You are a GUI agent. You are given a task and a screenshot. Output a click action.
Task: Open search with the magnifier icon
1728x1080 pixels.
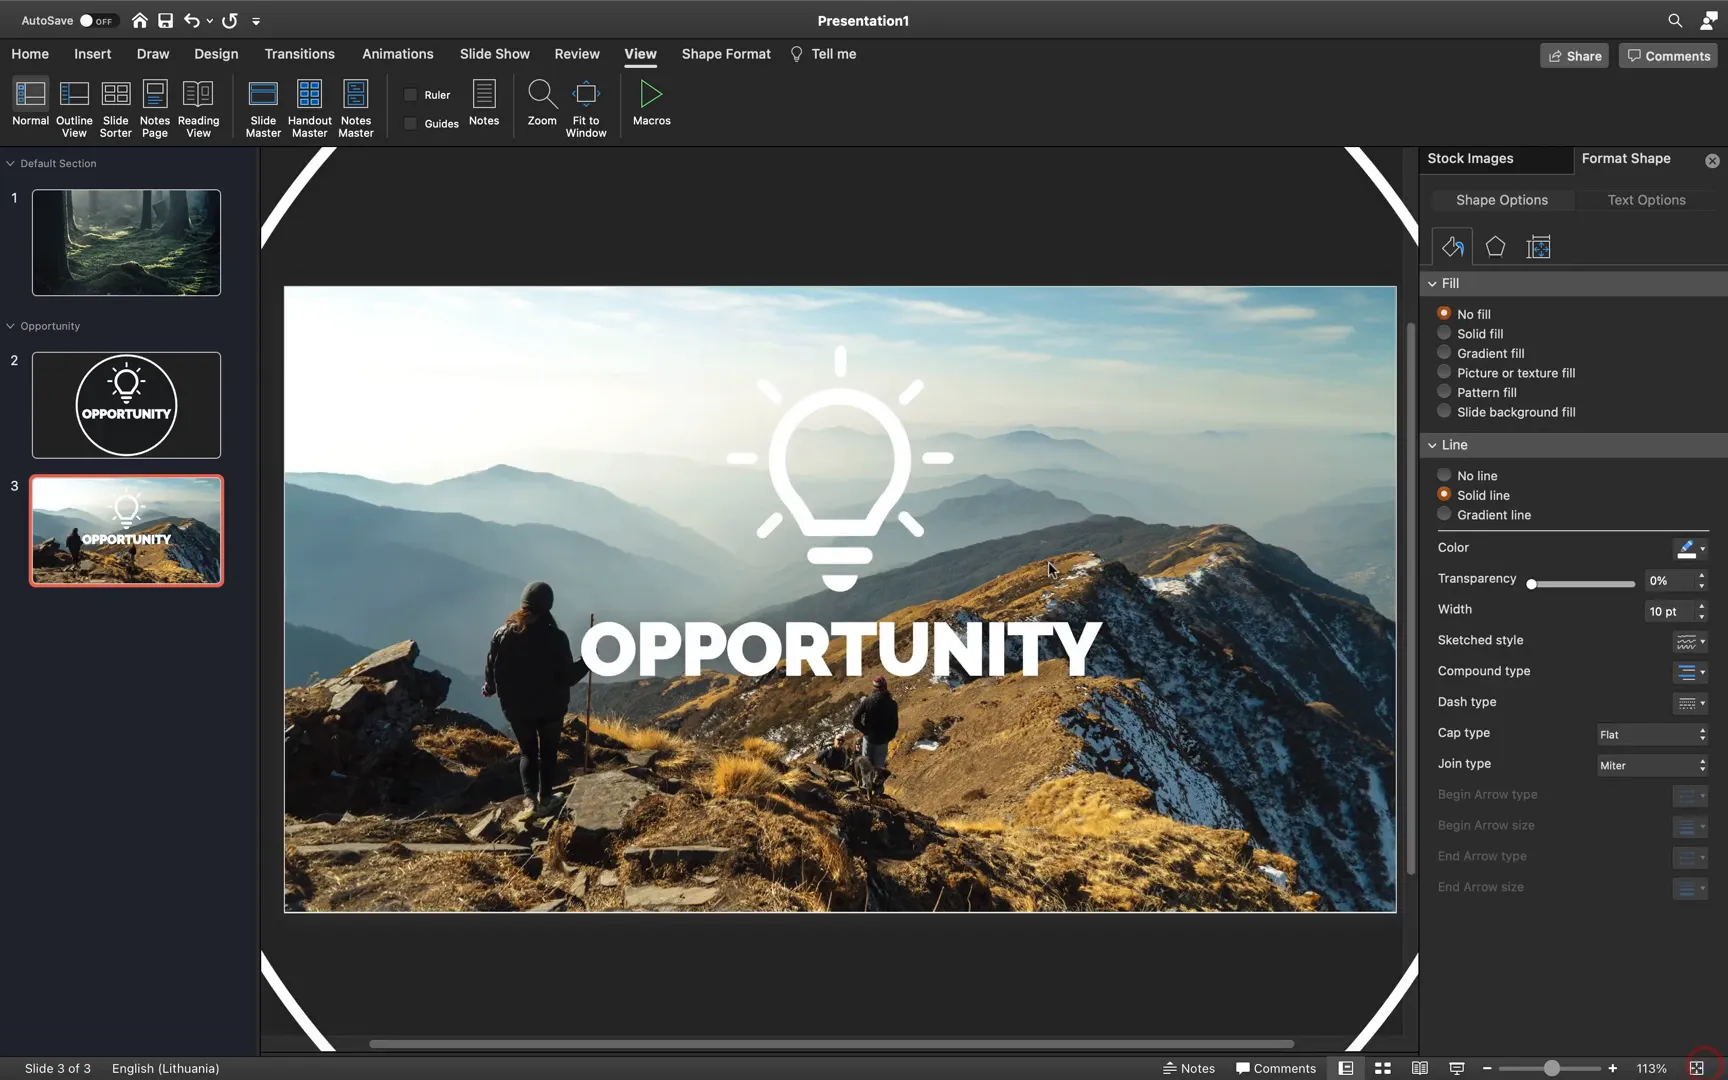click(1675, 20)
